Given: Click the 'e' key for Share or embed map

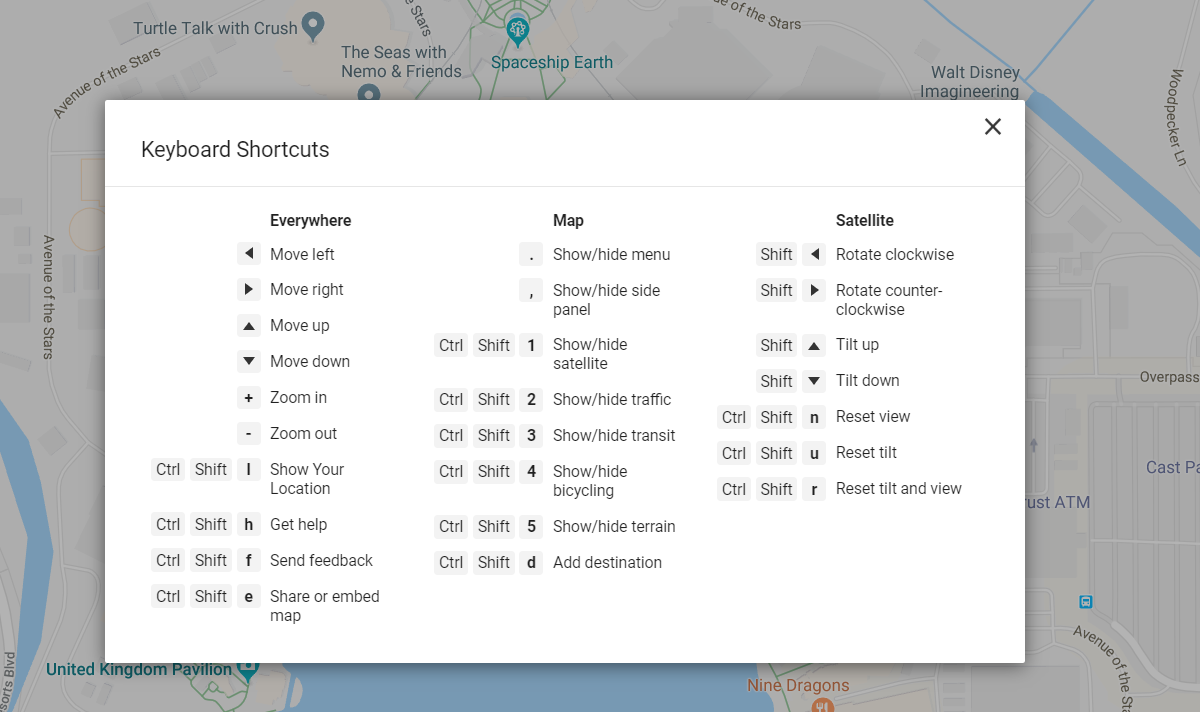Looking at the screenshot, I should (249, 596).
